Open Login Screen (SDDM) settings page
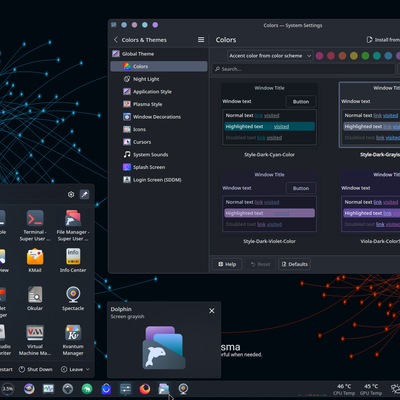 coord(159,180)
